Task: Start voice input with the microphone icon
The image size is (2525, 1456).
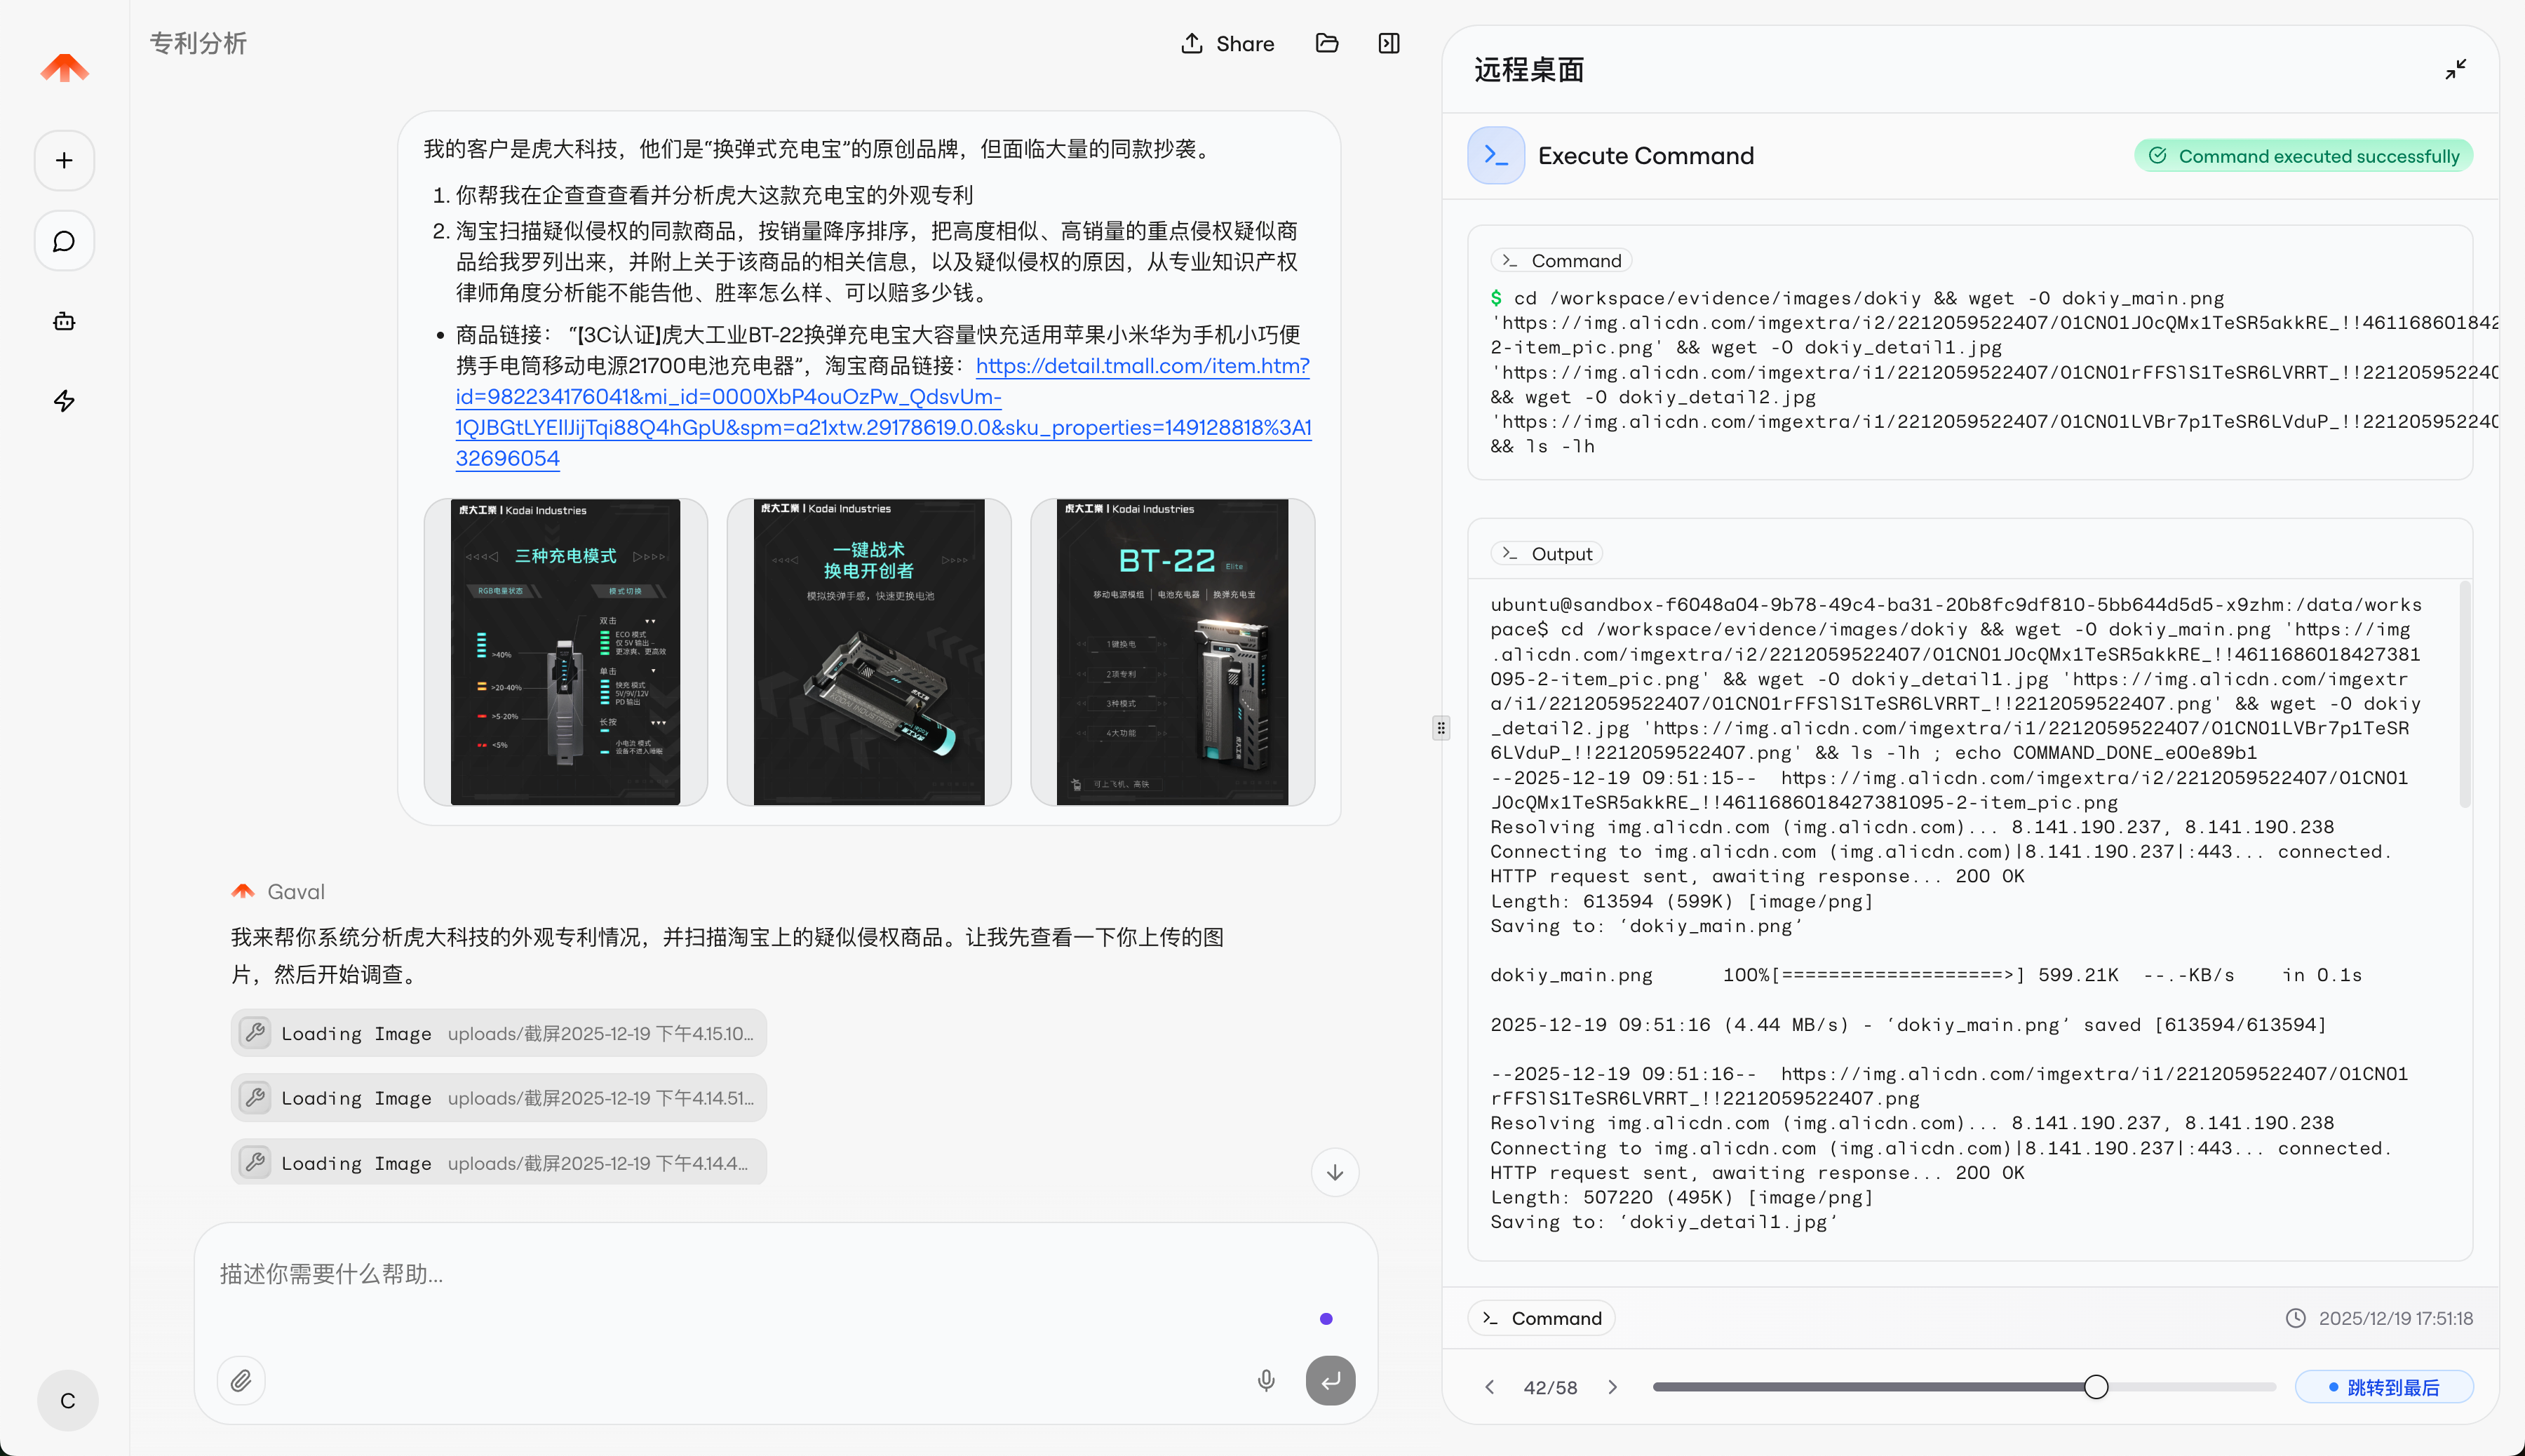Action: click(x=1266, y=1380)
